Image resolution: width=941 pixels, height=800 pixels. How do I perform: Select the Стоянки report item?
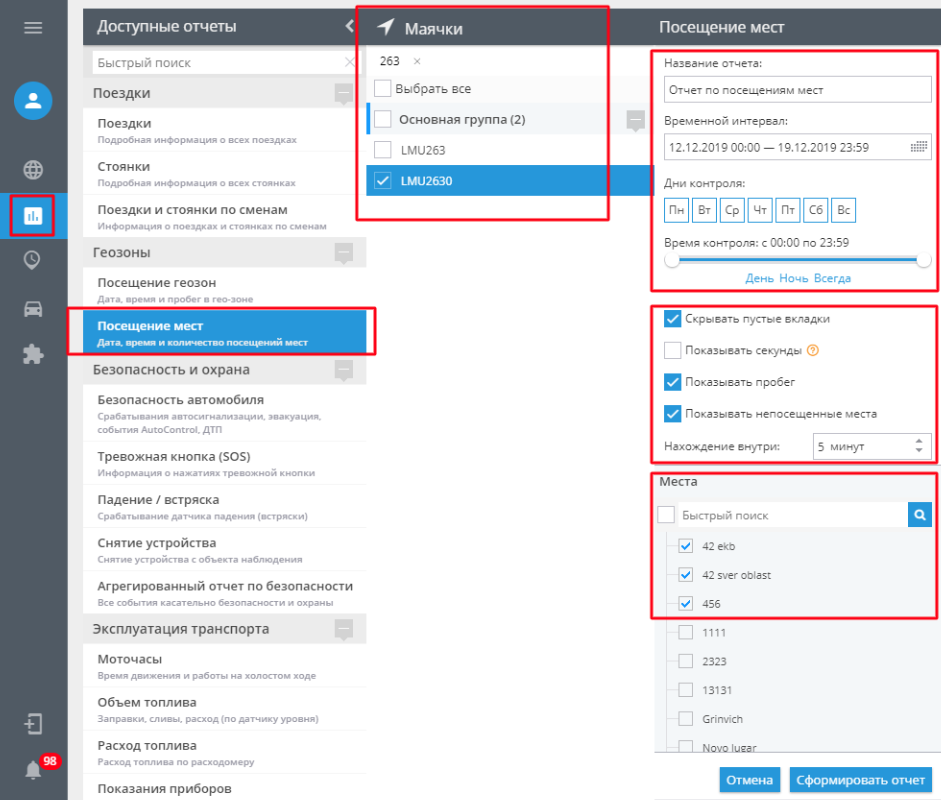coord(224,173)
